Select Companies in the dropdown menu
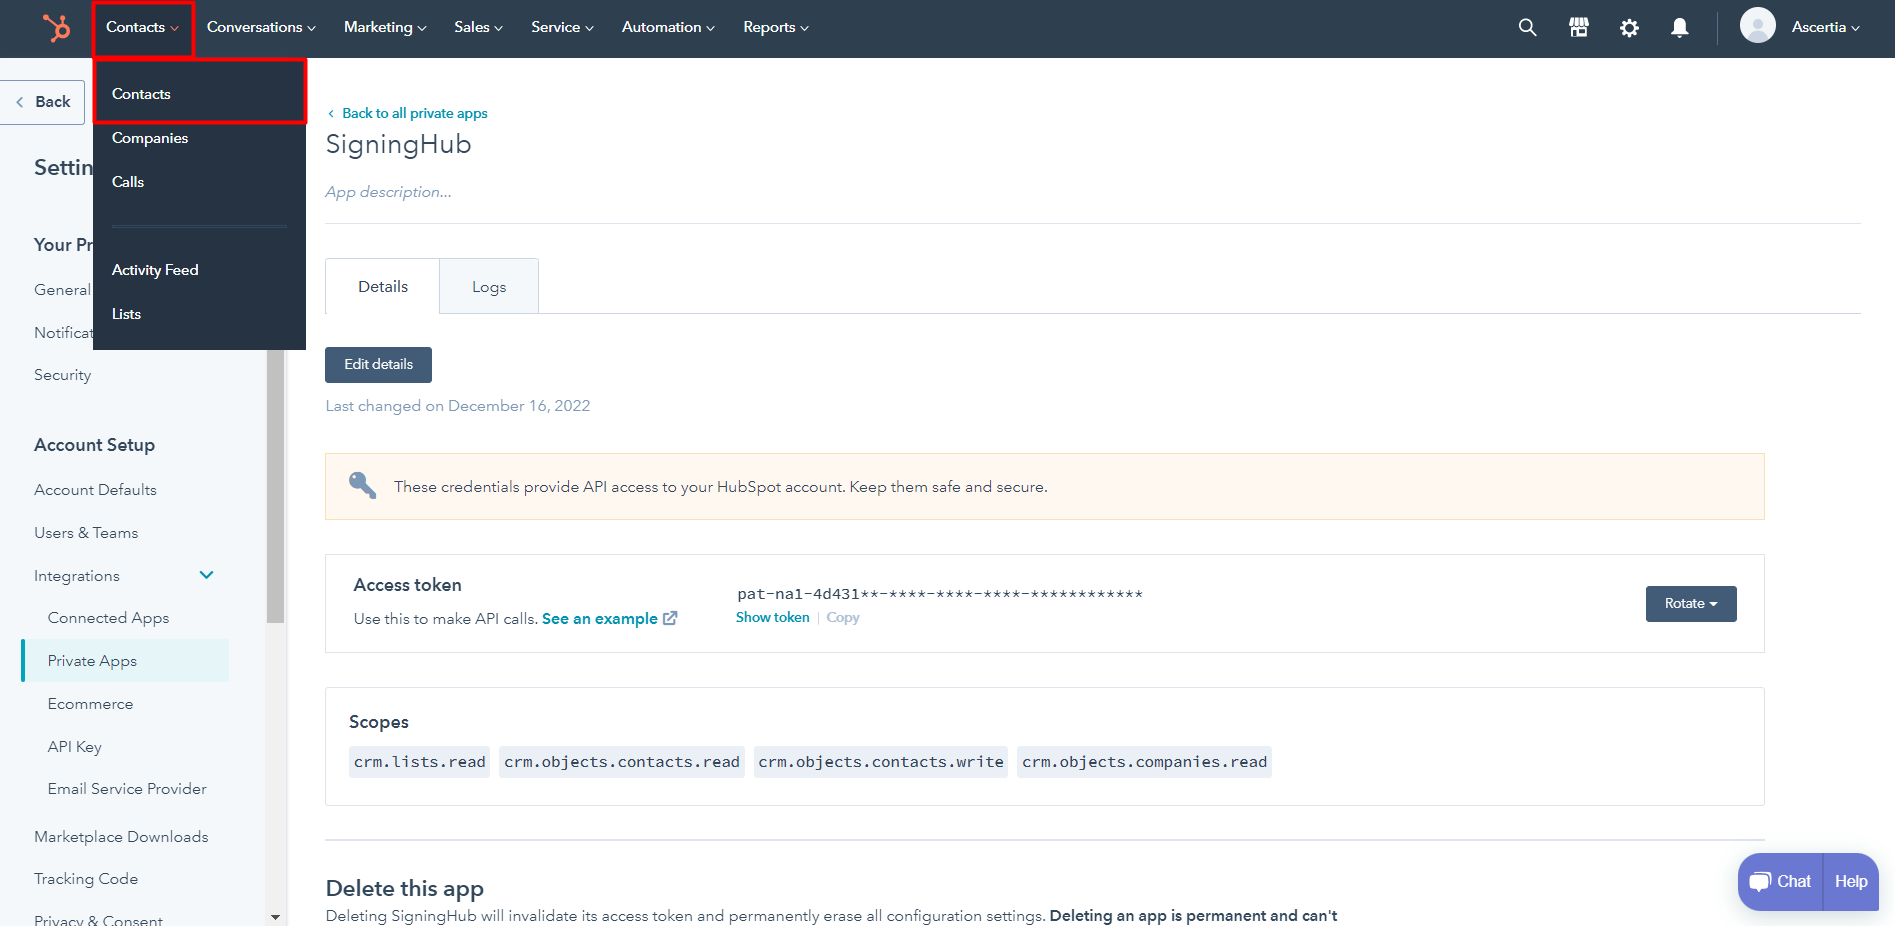Image resolution: width=1895 pixels, height=926 pixels. click(199, 138)
